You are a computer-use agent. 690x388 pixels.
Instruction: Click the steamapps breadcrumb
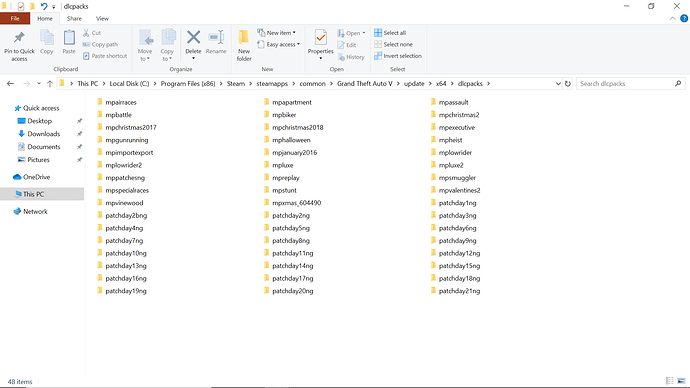click(272, 84)
